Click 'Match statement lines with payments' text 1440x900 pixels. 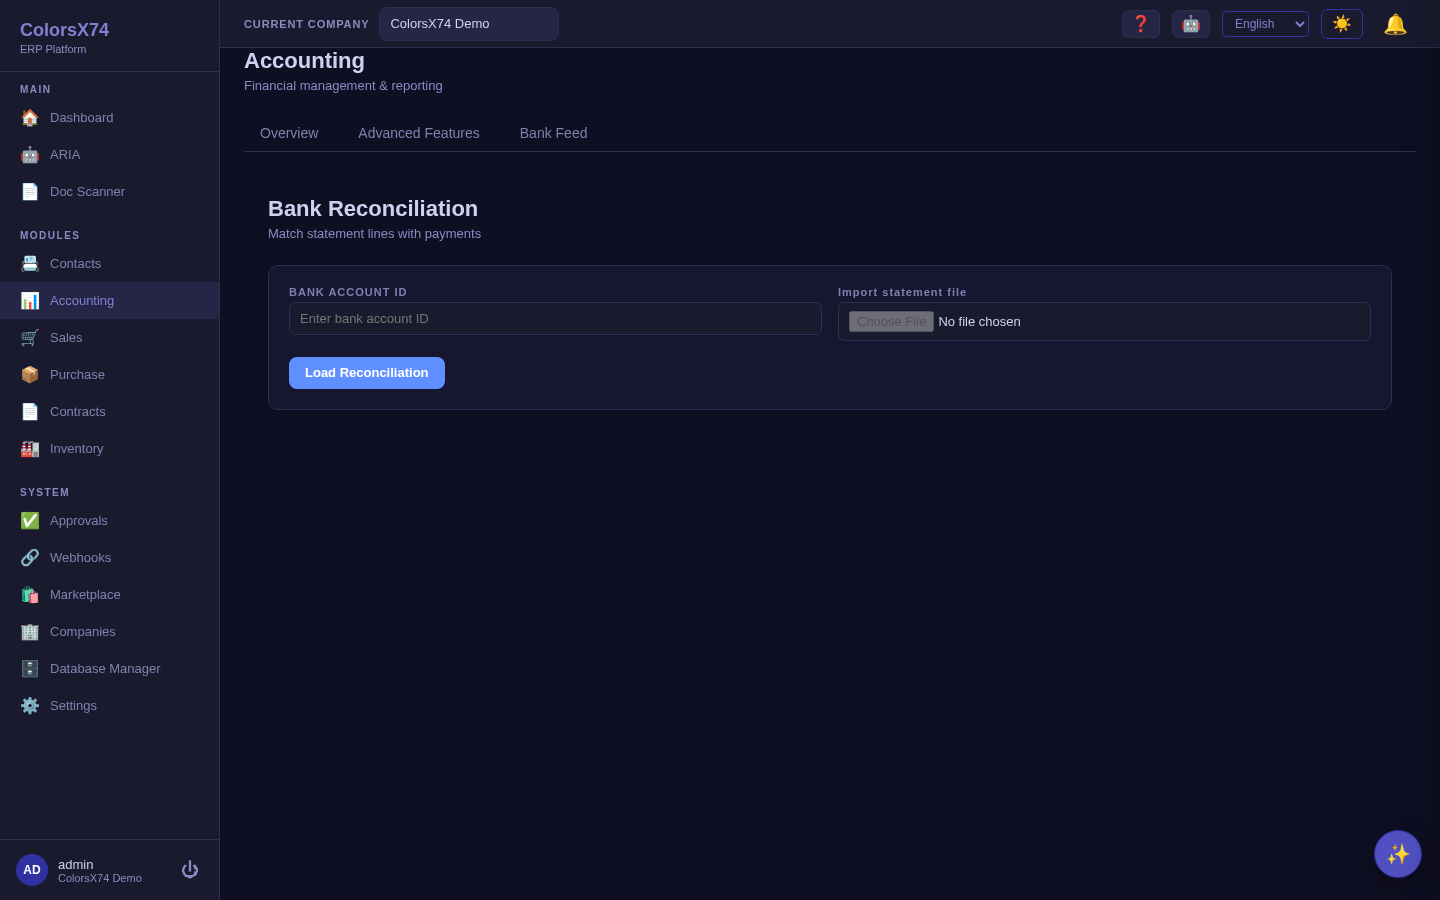pos(374,234)
